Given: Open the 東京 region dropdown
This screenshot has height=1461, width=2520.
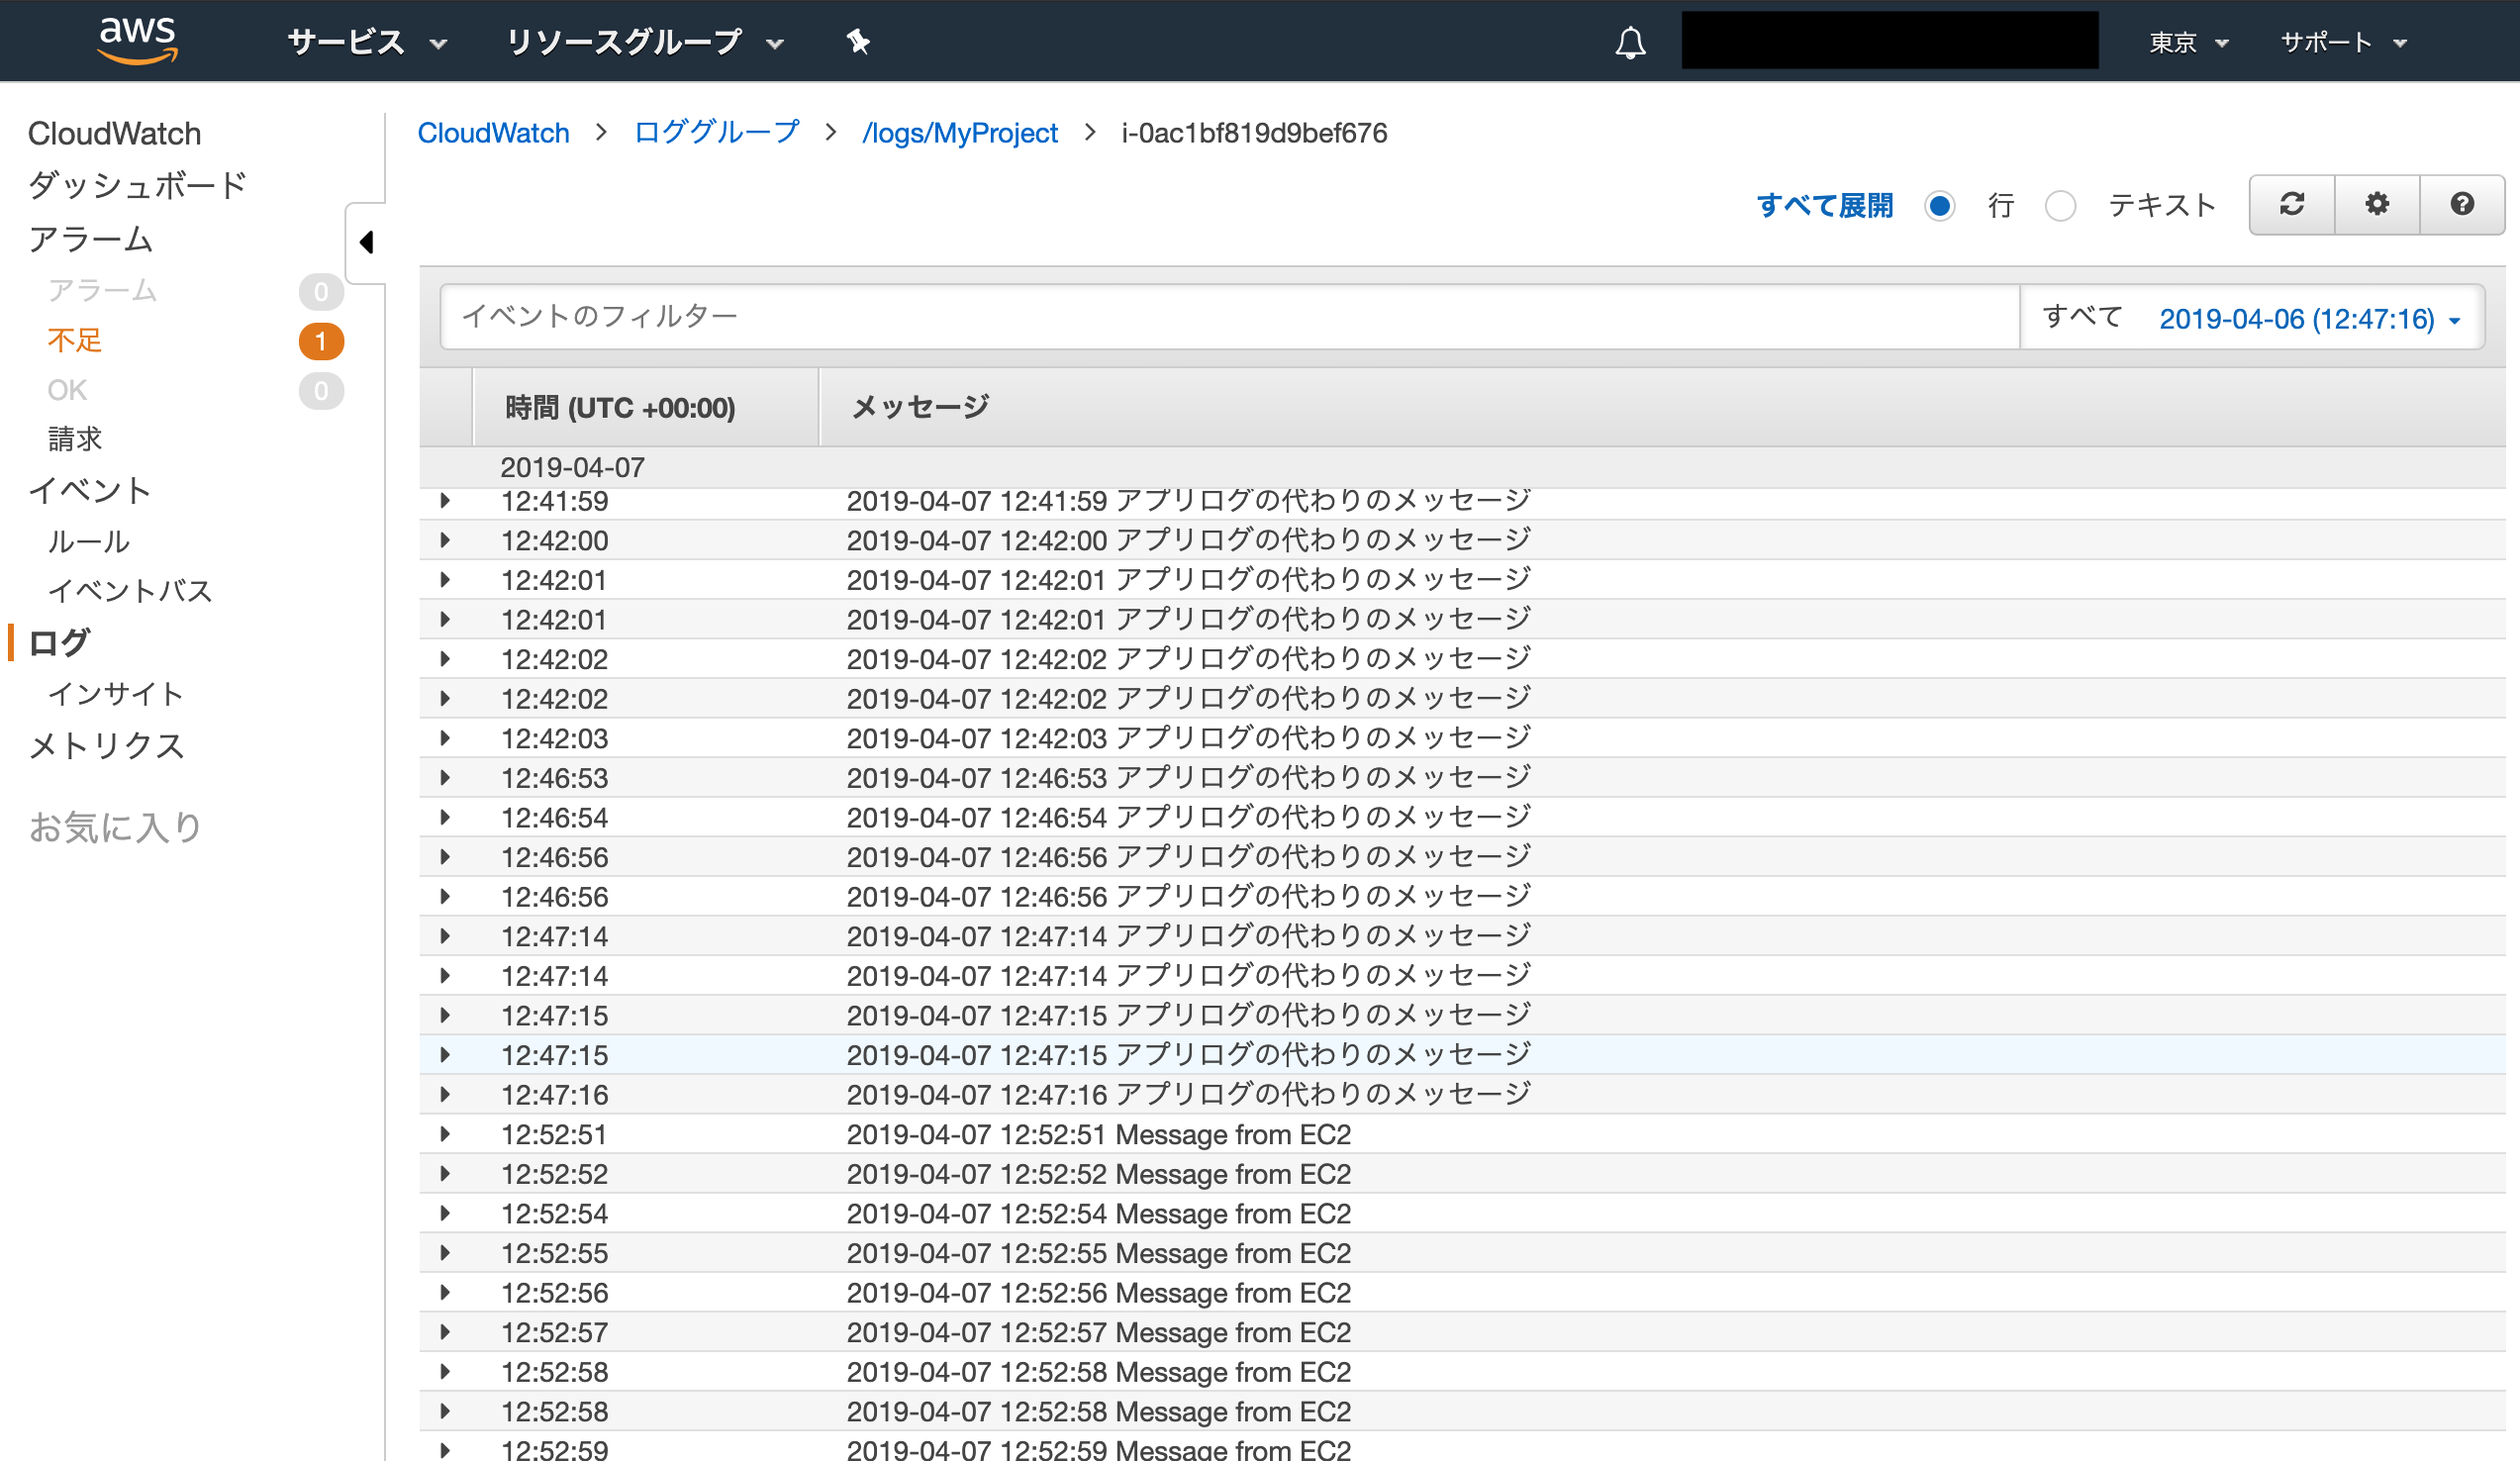Looking at the screenshot, I should [x=2189, y=42].
